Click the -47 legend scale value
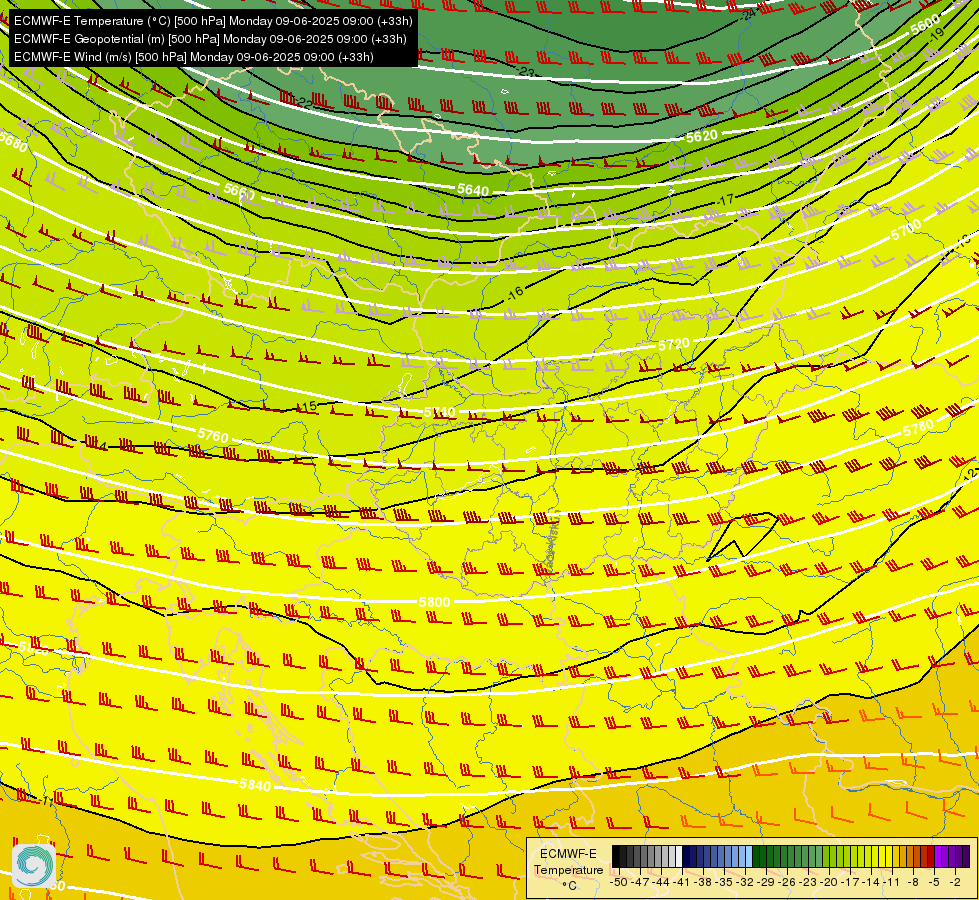This screenshot has height=900, width=979. [640, 883]
